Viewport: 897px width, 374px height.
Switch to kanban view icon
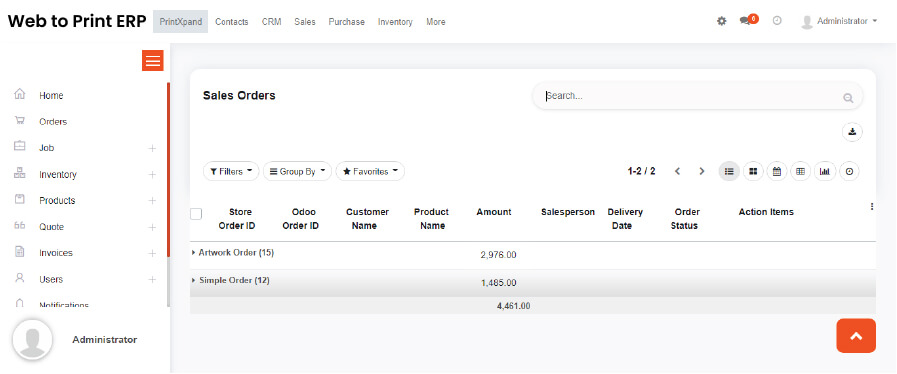coord(753,171)
